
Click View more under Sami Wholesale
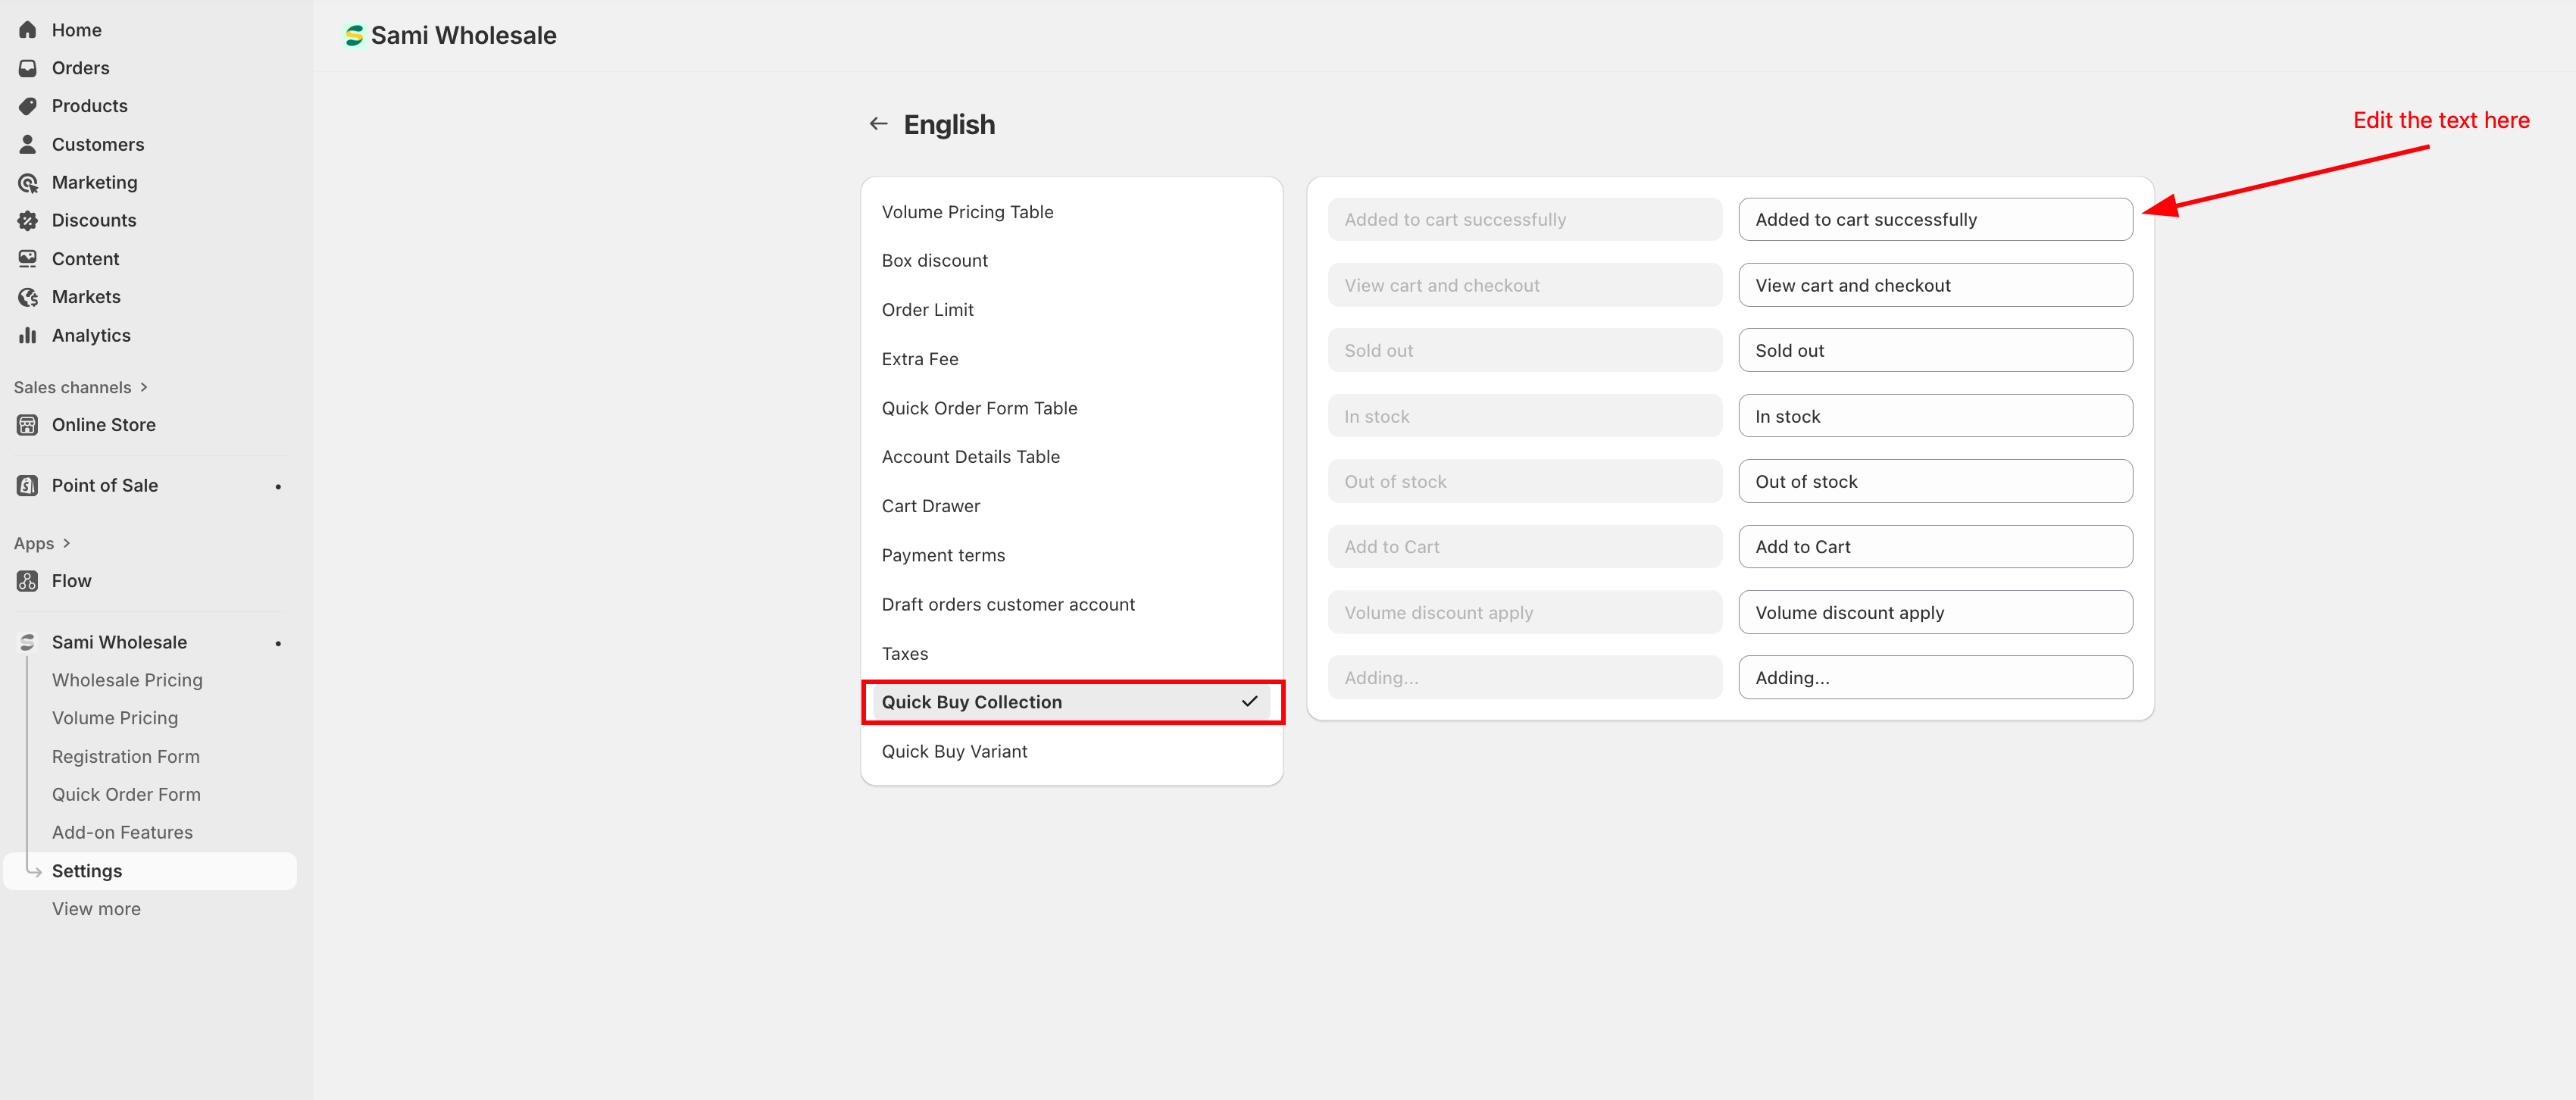point(96,909)
